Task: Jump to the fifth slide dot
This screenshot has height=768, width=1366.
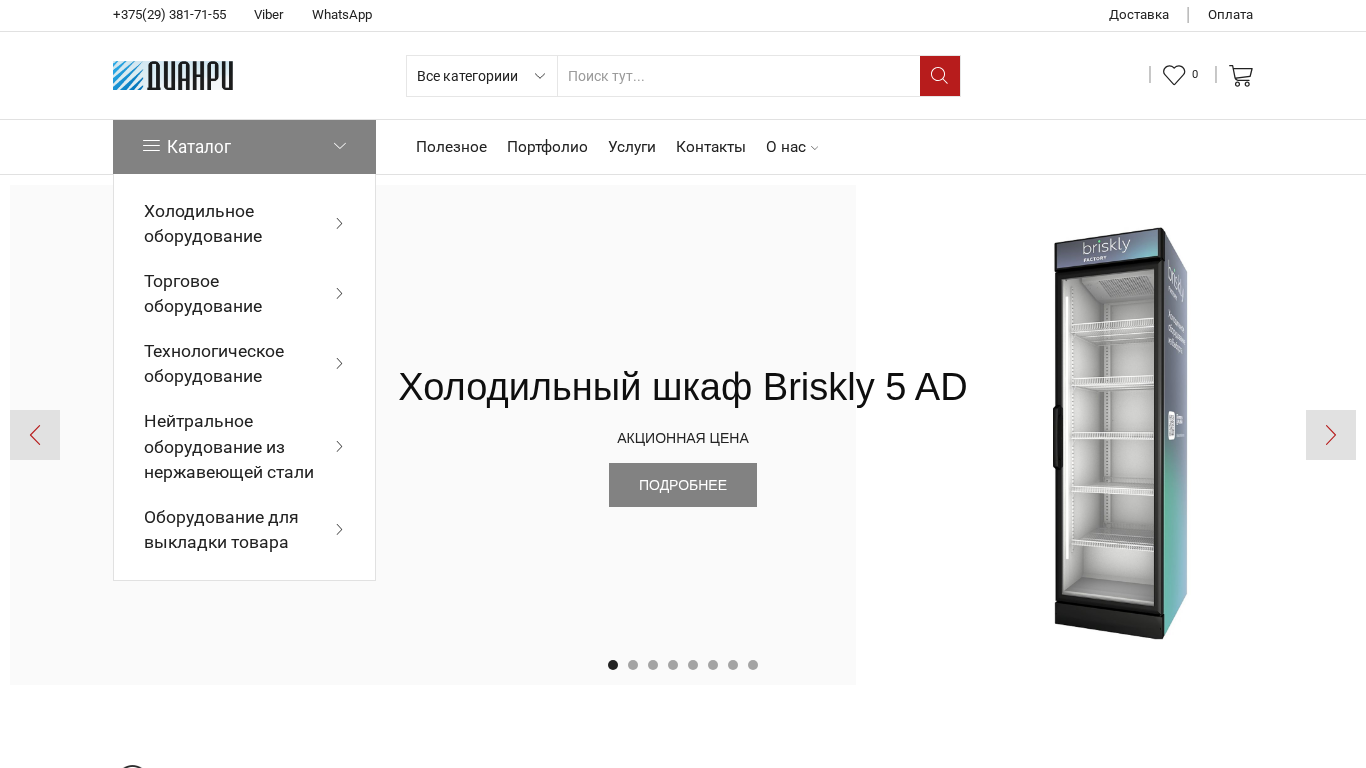Action: (693, 665)
